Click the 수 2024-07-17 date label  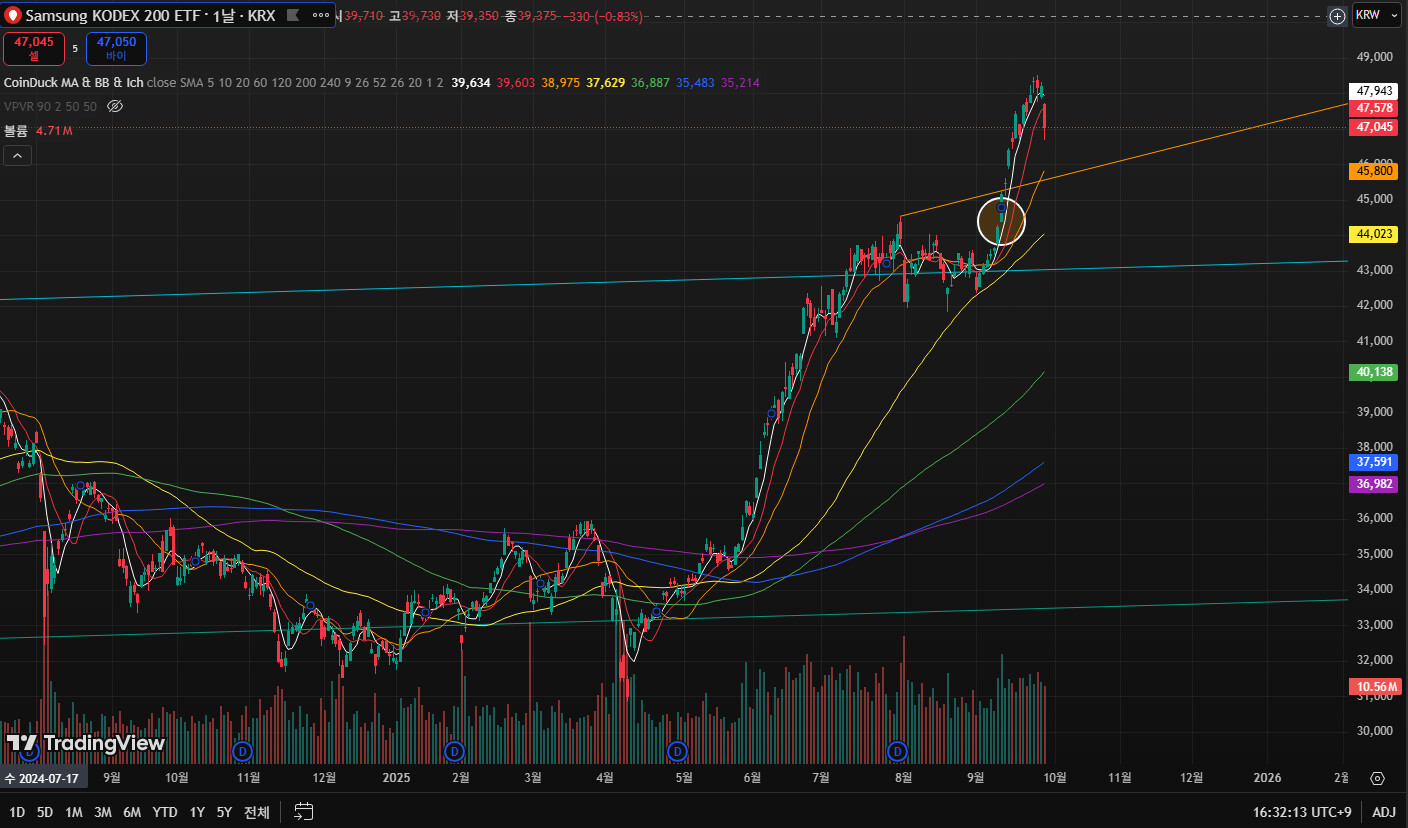click(44, 778)
